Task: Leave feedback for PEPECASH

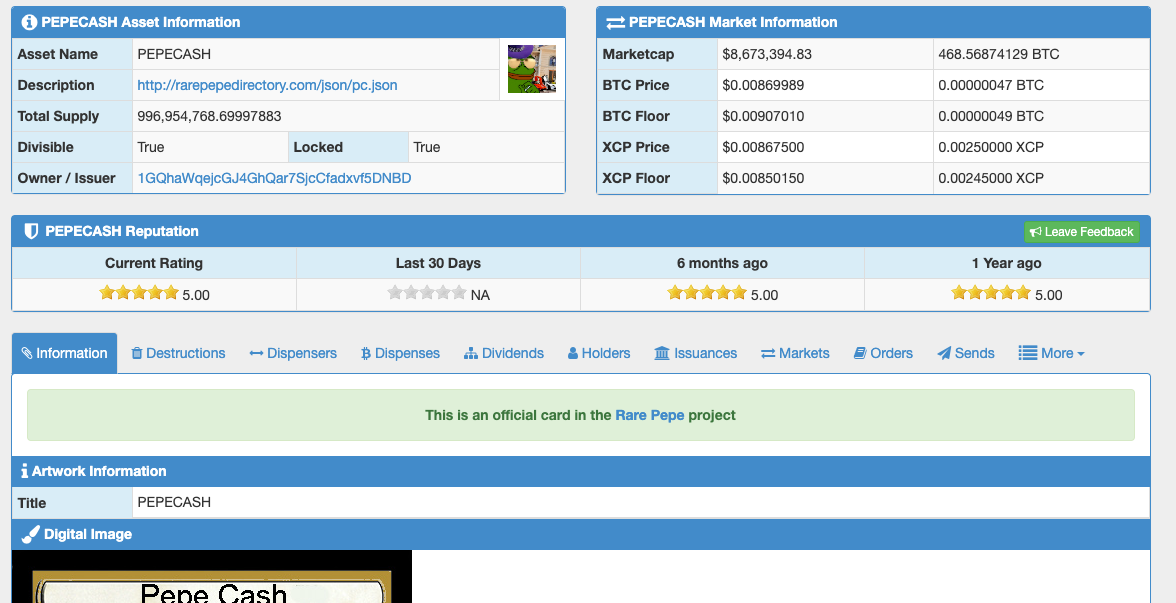Action: click(x=1082, y=232)
